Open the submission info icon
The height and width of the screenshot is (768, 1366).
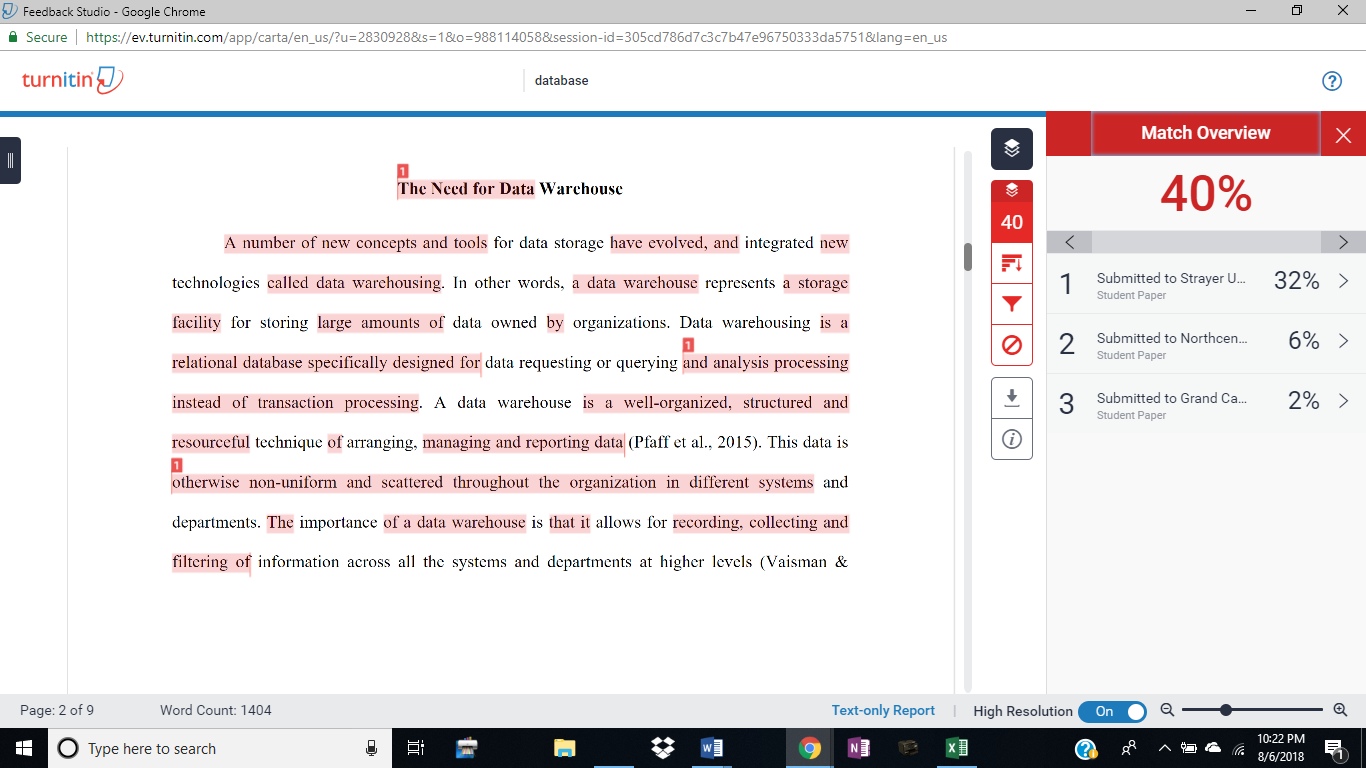click(x=1012, y=439)
